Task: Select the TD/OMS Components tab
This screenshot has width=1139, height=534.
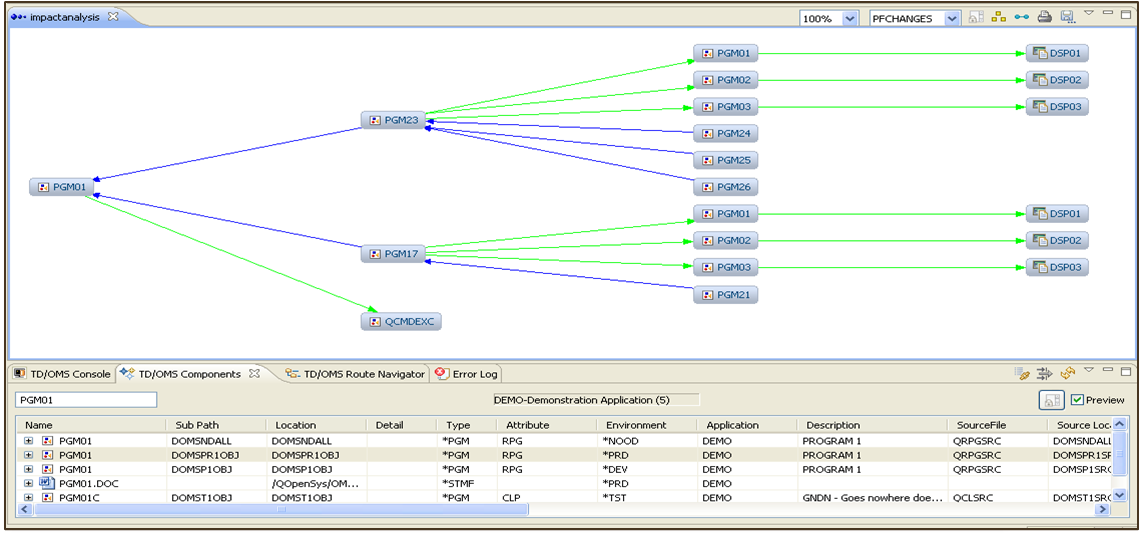Action: pos(189,373)
